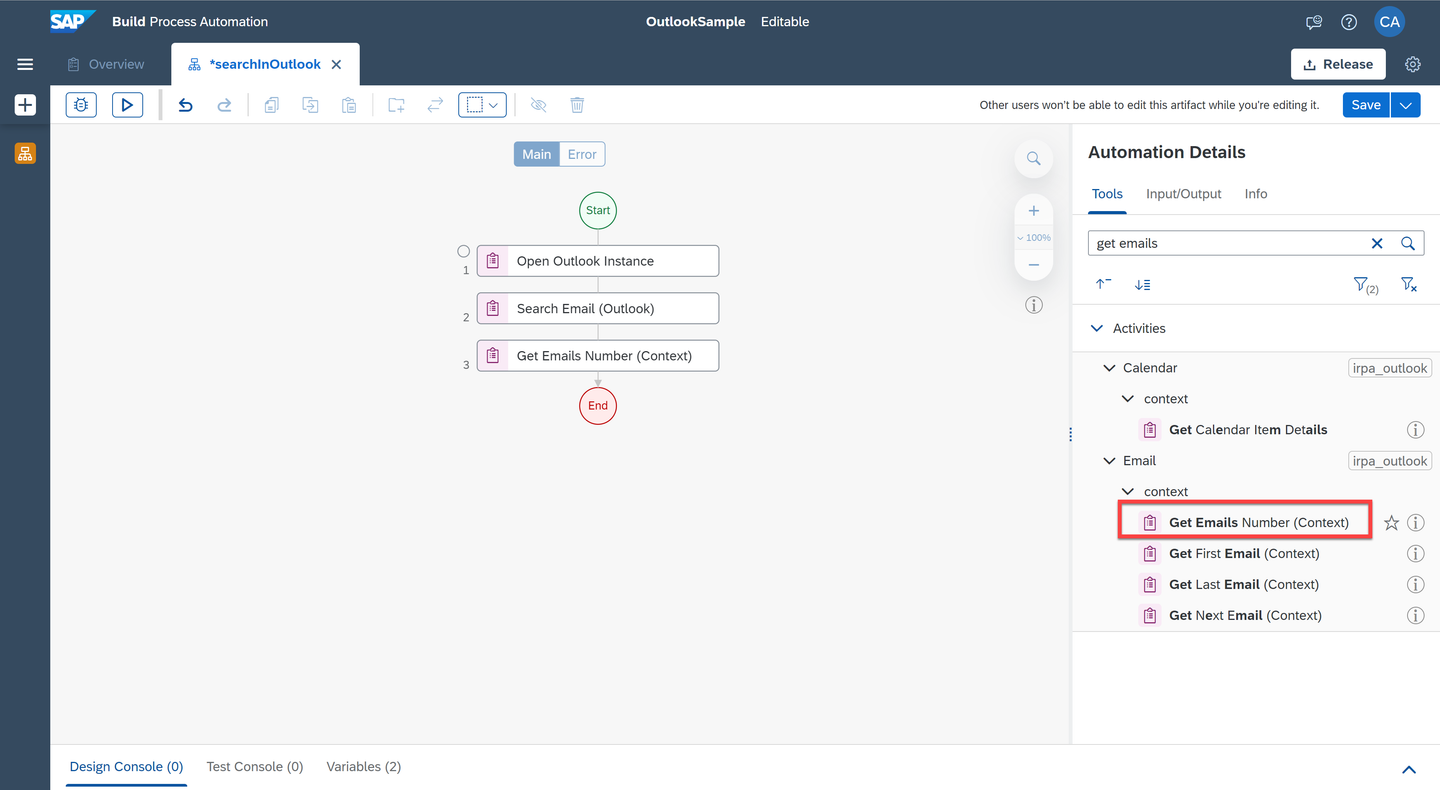
Task: Click the Save button
Action: [1366, 104]
